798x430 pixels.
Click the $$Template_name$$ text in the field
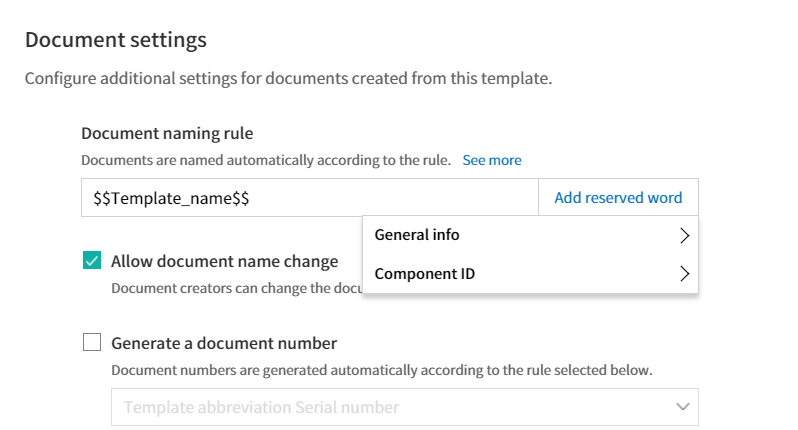coord(171,198)
